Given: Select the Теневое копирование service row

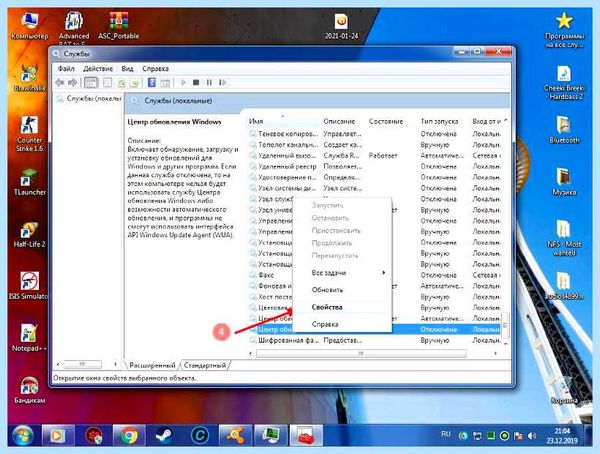Looking at the screenshot, I should pos(374,134).
